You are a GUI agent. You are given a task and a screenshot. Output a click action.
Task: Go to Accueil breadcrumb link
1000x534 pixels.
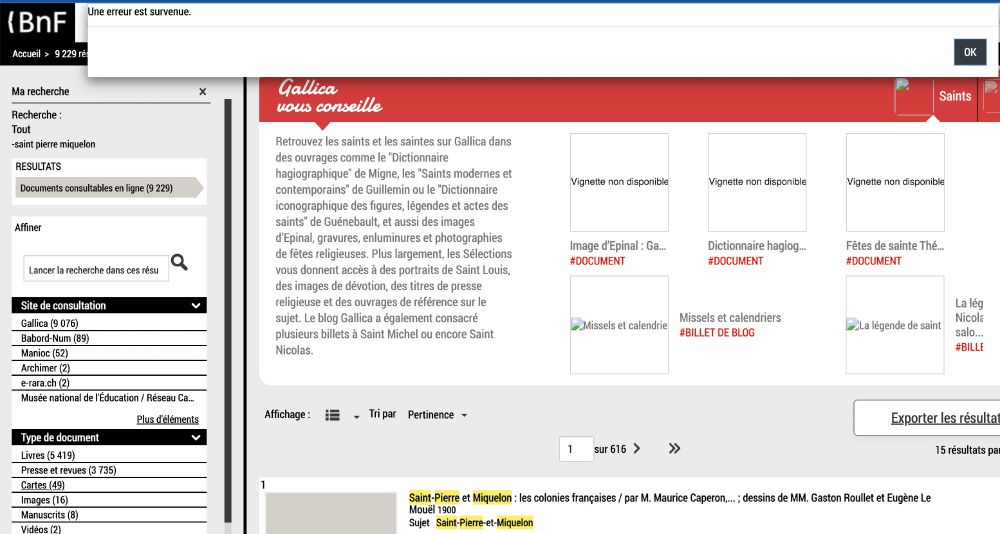click(26, 54)
